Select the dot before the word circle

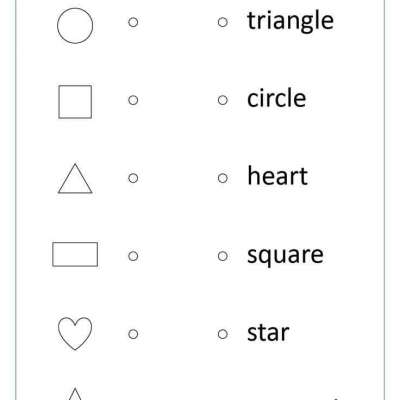pos(223,100)
